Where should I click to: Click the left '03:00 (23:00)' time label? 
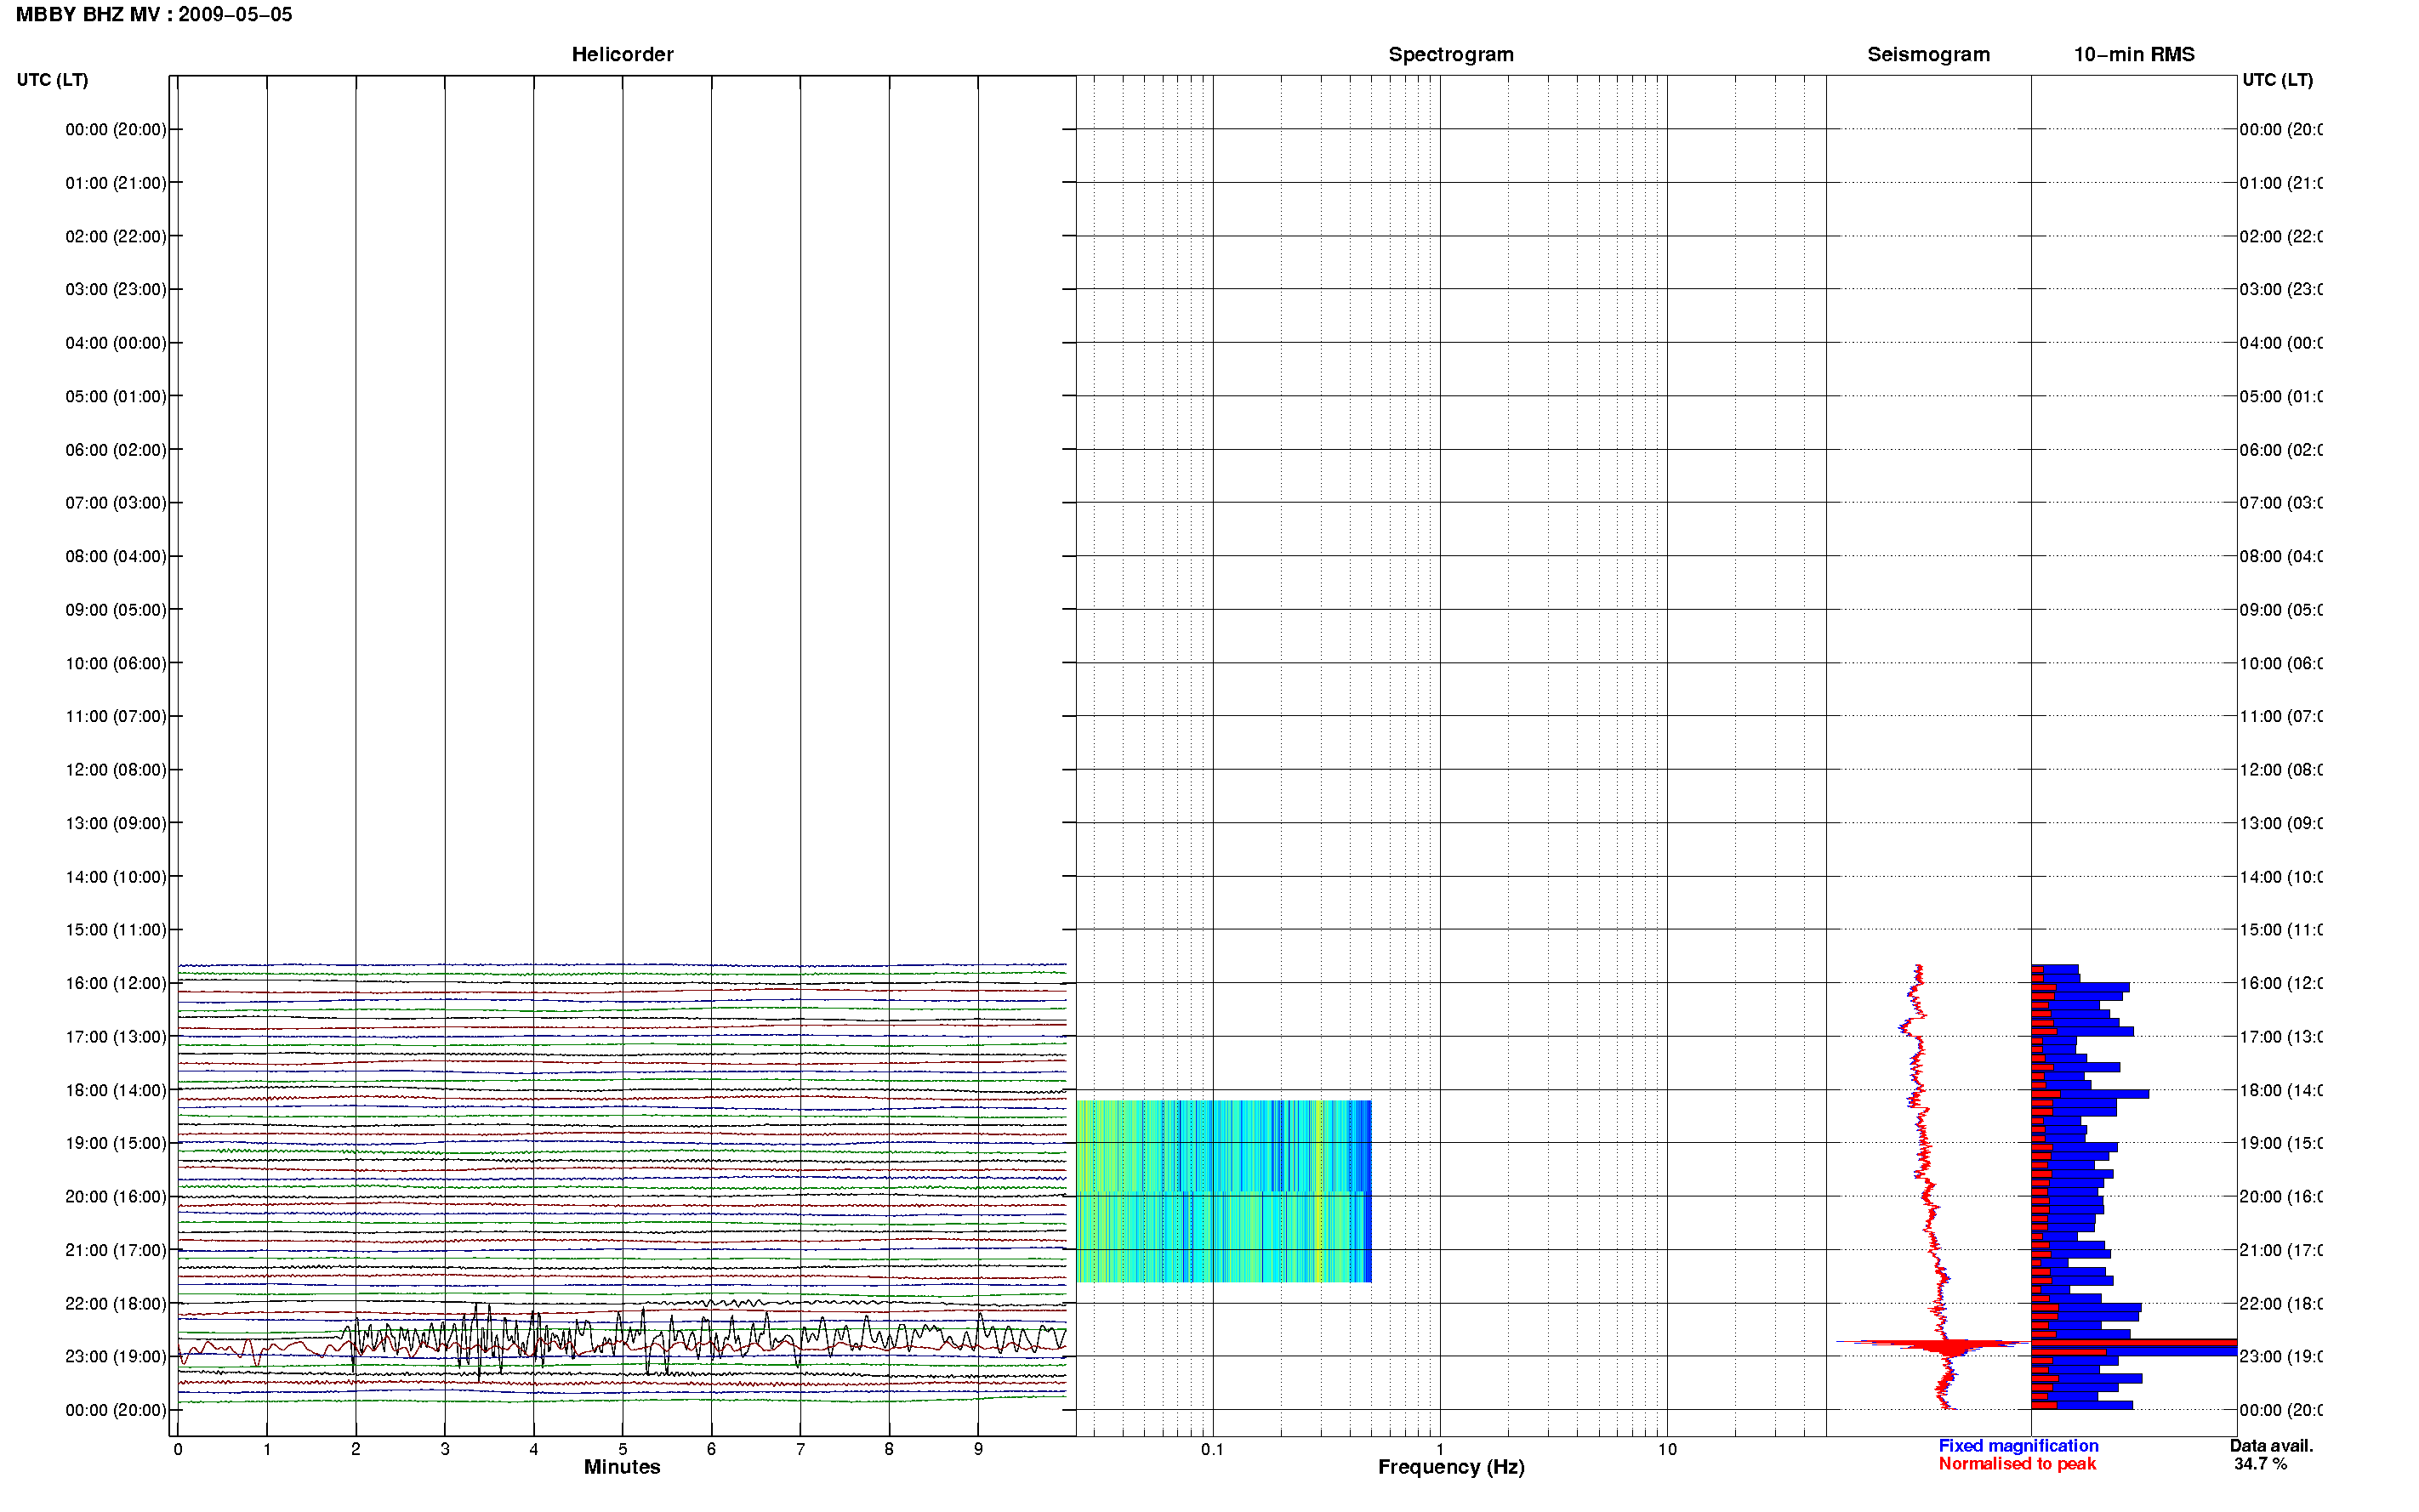(x=116, y=289)
